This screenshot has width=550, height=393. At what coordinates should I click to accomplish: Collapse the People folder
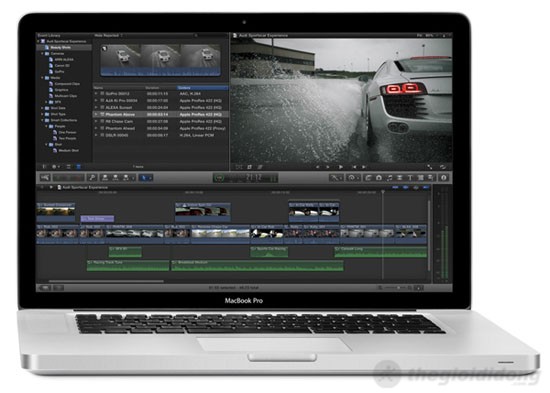click(46, 126)
